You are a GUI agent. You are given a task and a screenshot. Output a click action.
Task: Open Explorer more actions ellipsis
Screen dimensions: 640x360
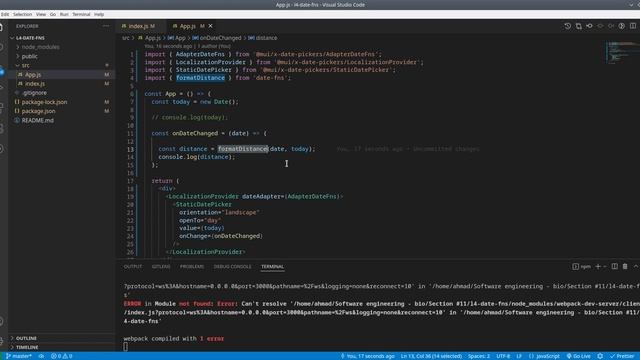[x=106, y=26]
